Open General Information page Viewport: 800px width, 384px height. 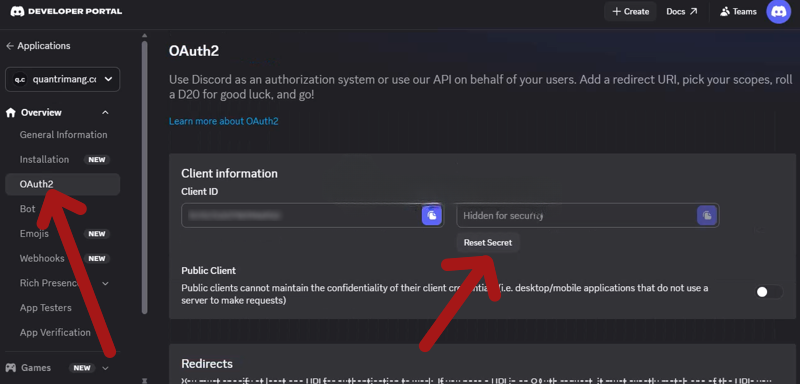pos(63,135)
